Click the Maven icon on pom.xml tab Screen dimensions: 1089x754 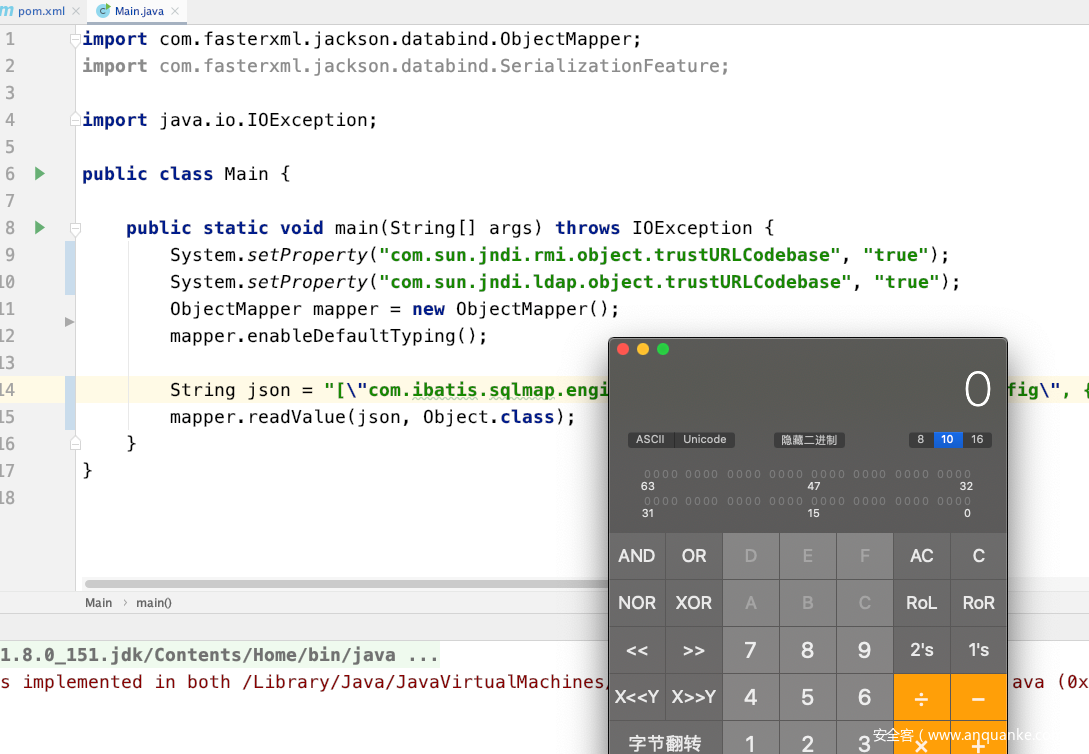[x=7, y=11]
